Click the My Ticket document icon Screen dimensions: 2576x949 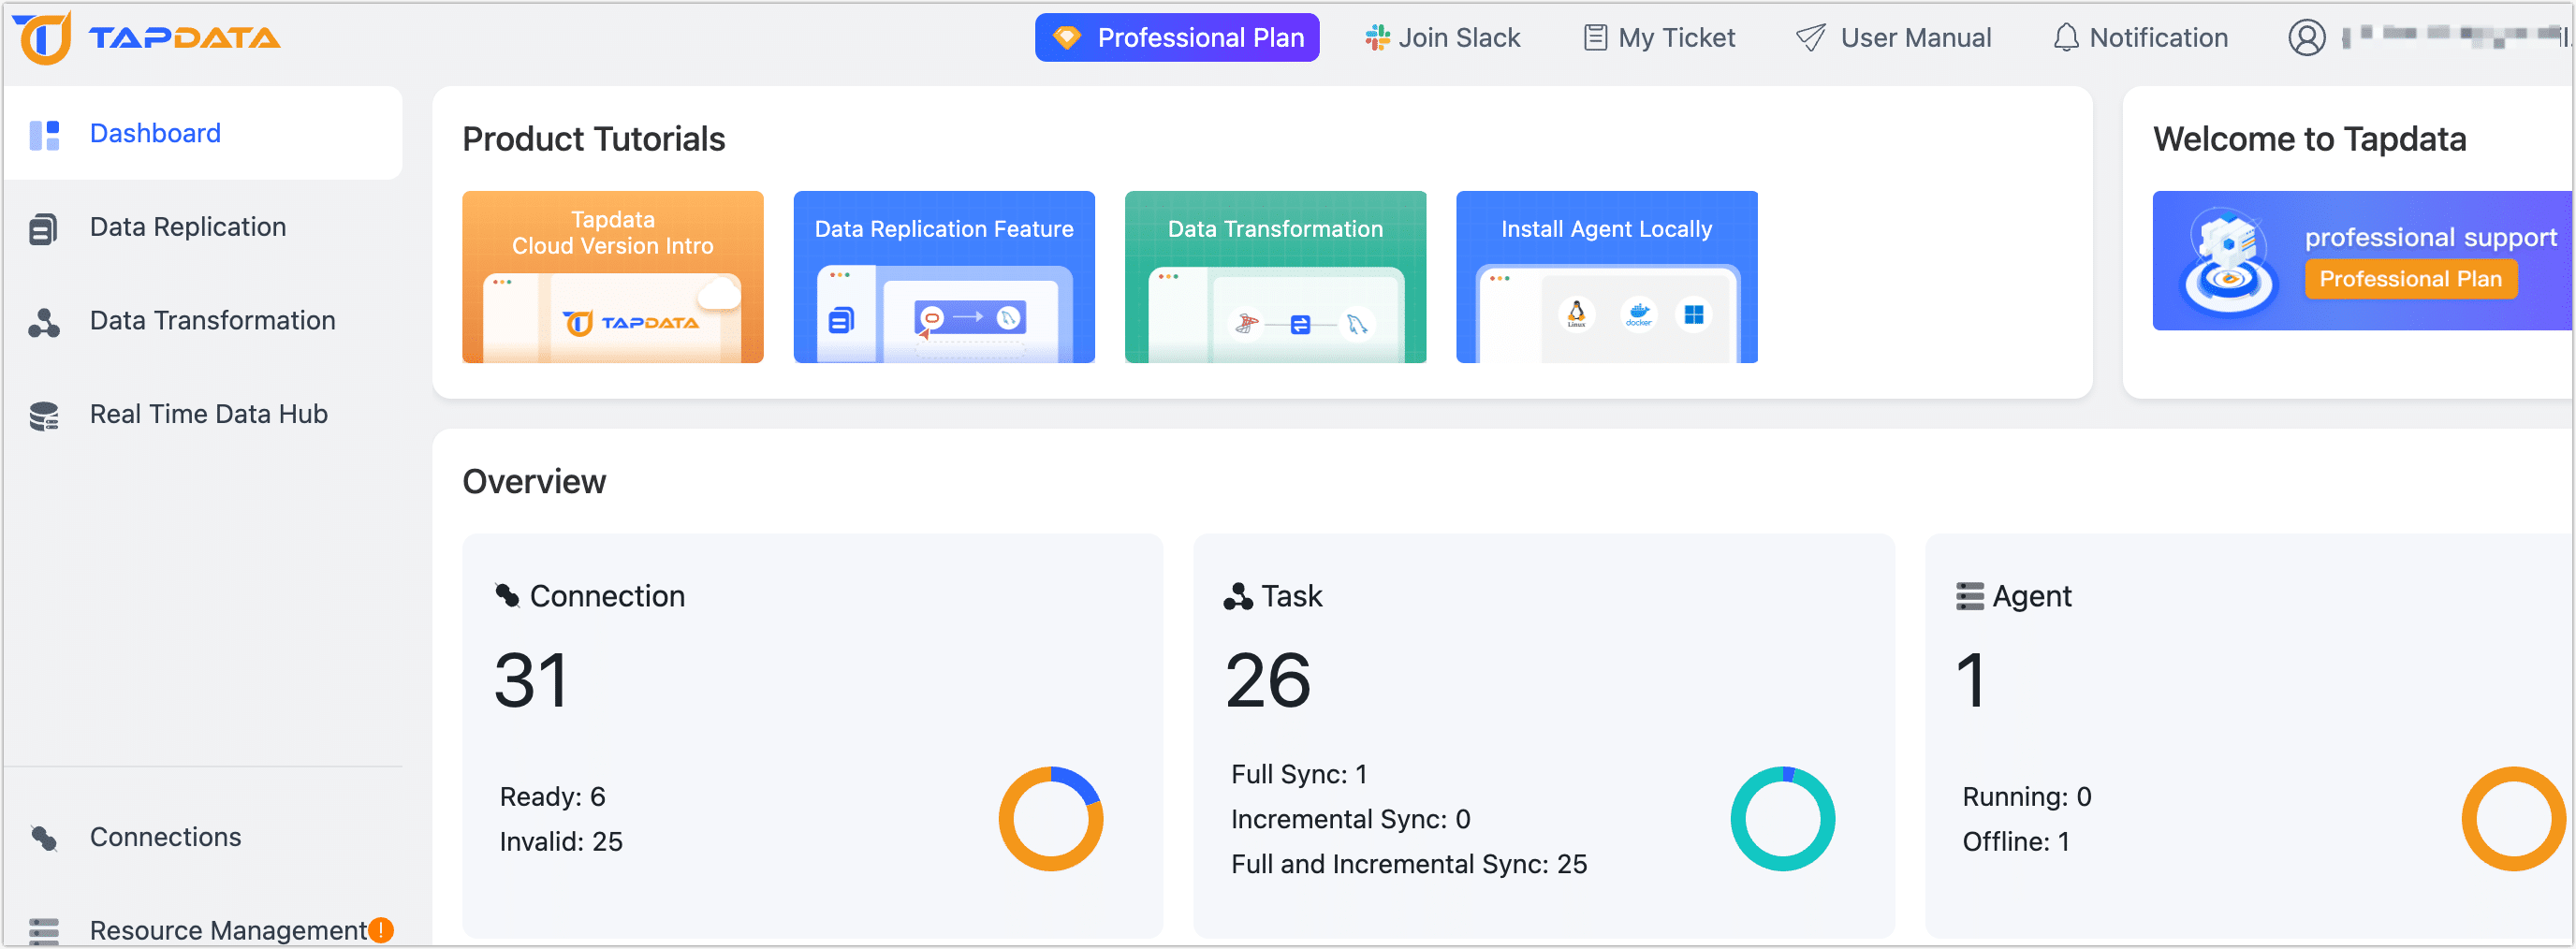1595,38
